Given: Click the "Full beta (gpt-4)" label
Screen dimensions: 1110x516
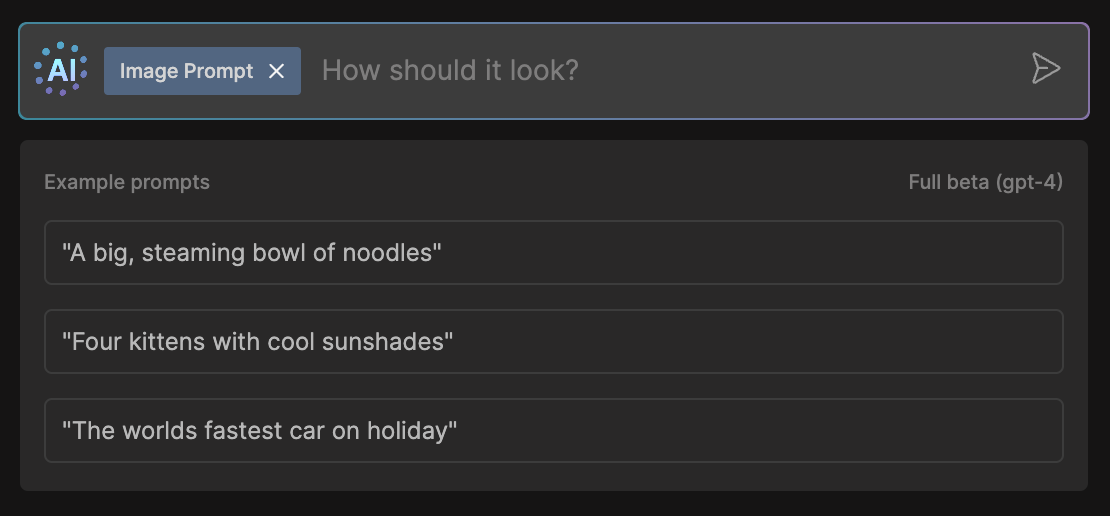Looking at the screenshot, I should click(x=985, y=182).
